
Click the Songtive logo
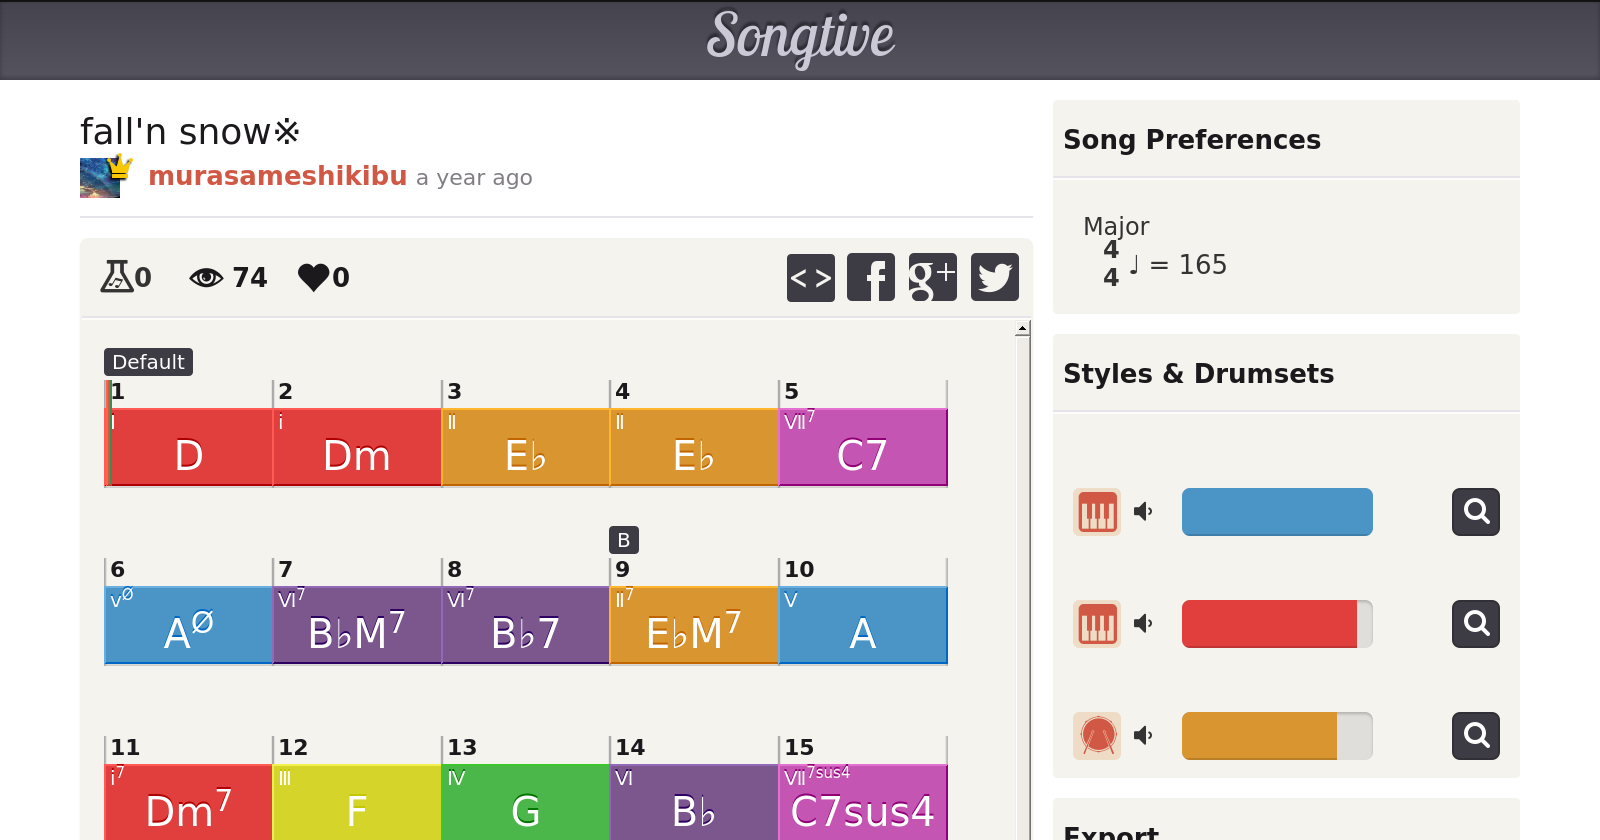800,38
